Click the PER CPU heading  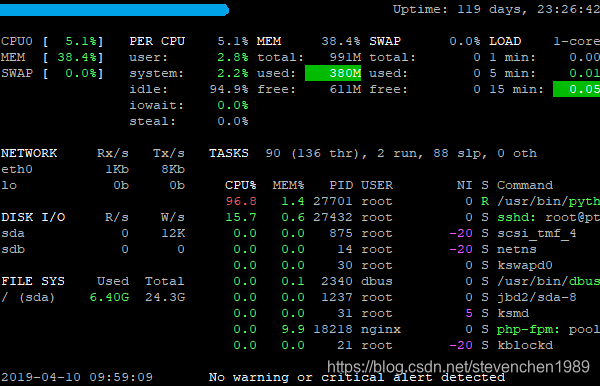coord(157,41)
